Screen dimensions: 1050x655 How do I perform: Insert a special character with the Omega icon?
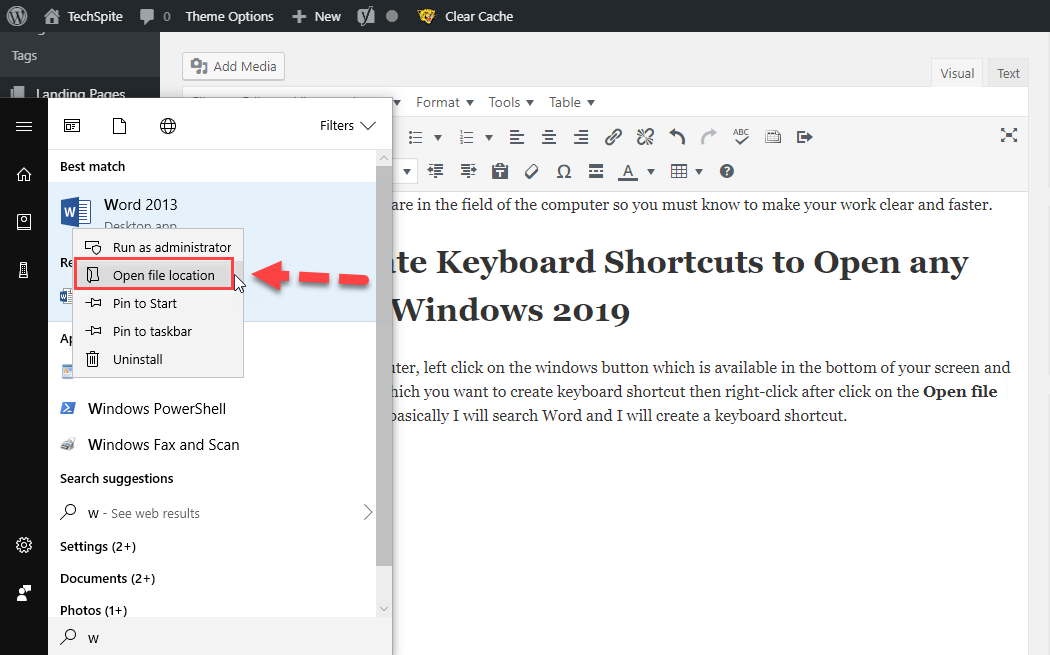tap(564, 171)
